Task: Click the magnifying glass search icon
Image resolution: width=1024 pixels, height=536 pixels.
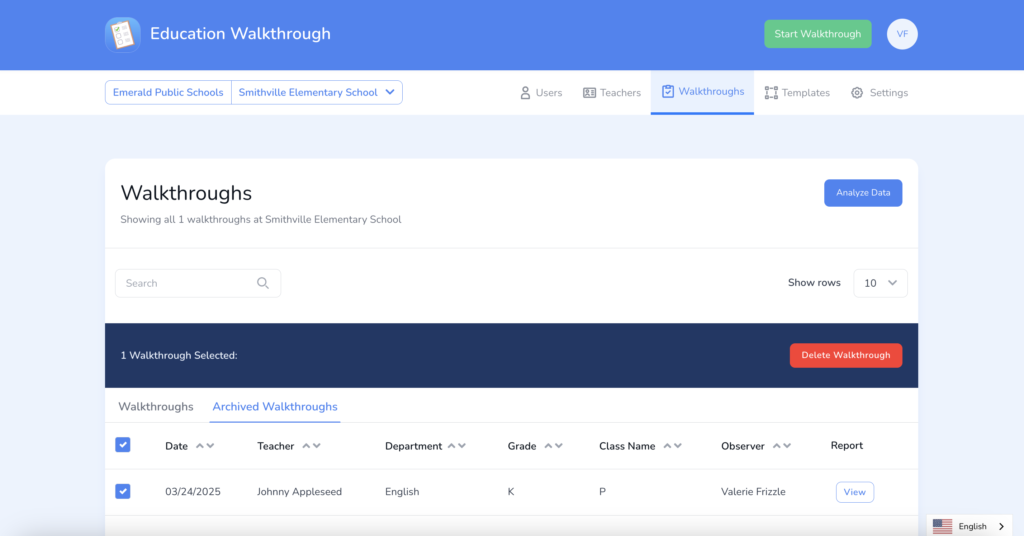Action: (263, 283)
